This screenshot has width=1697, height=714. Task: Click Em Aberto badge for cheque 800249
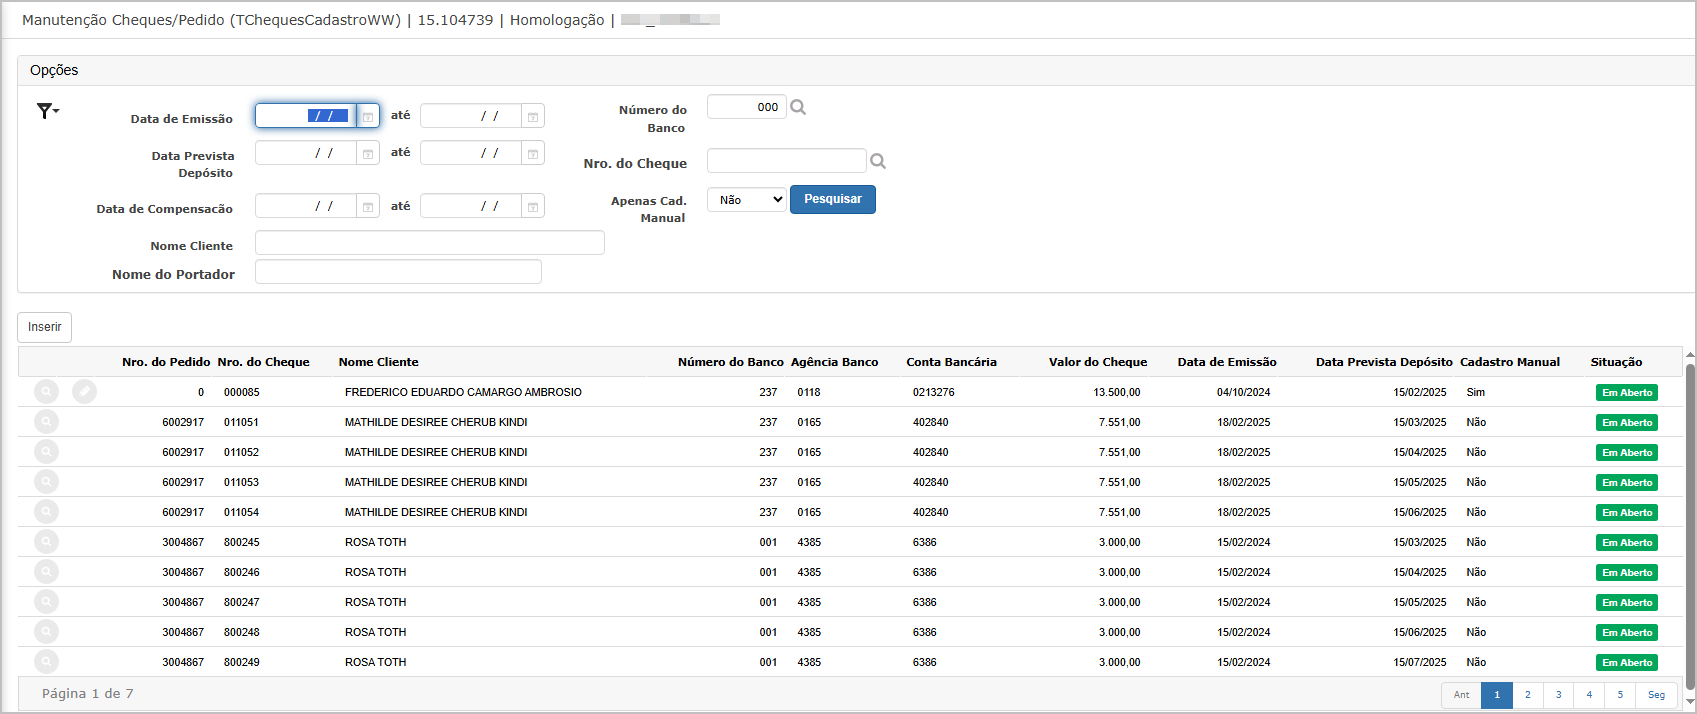pyautogui.click(x=1627, y=663)
